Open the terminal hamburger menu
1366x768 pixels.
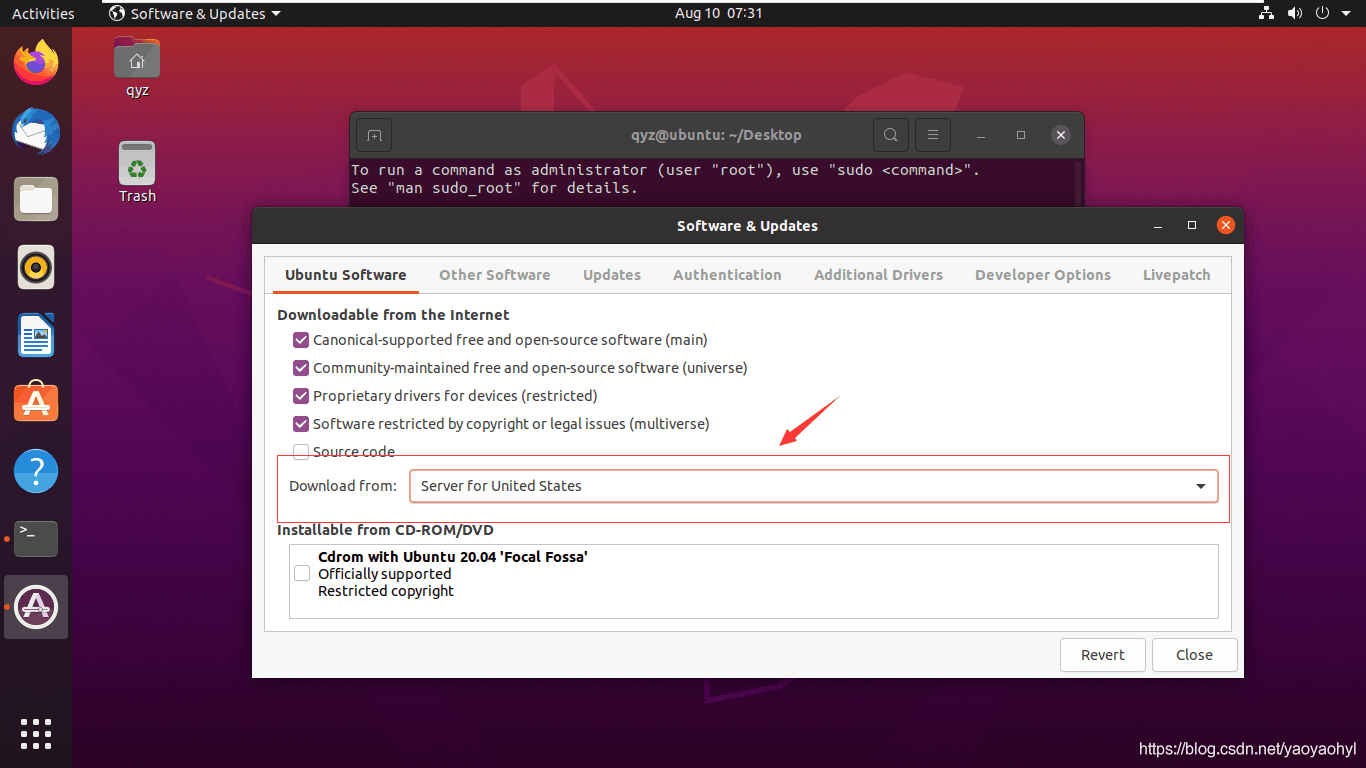point(933,135)
